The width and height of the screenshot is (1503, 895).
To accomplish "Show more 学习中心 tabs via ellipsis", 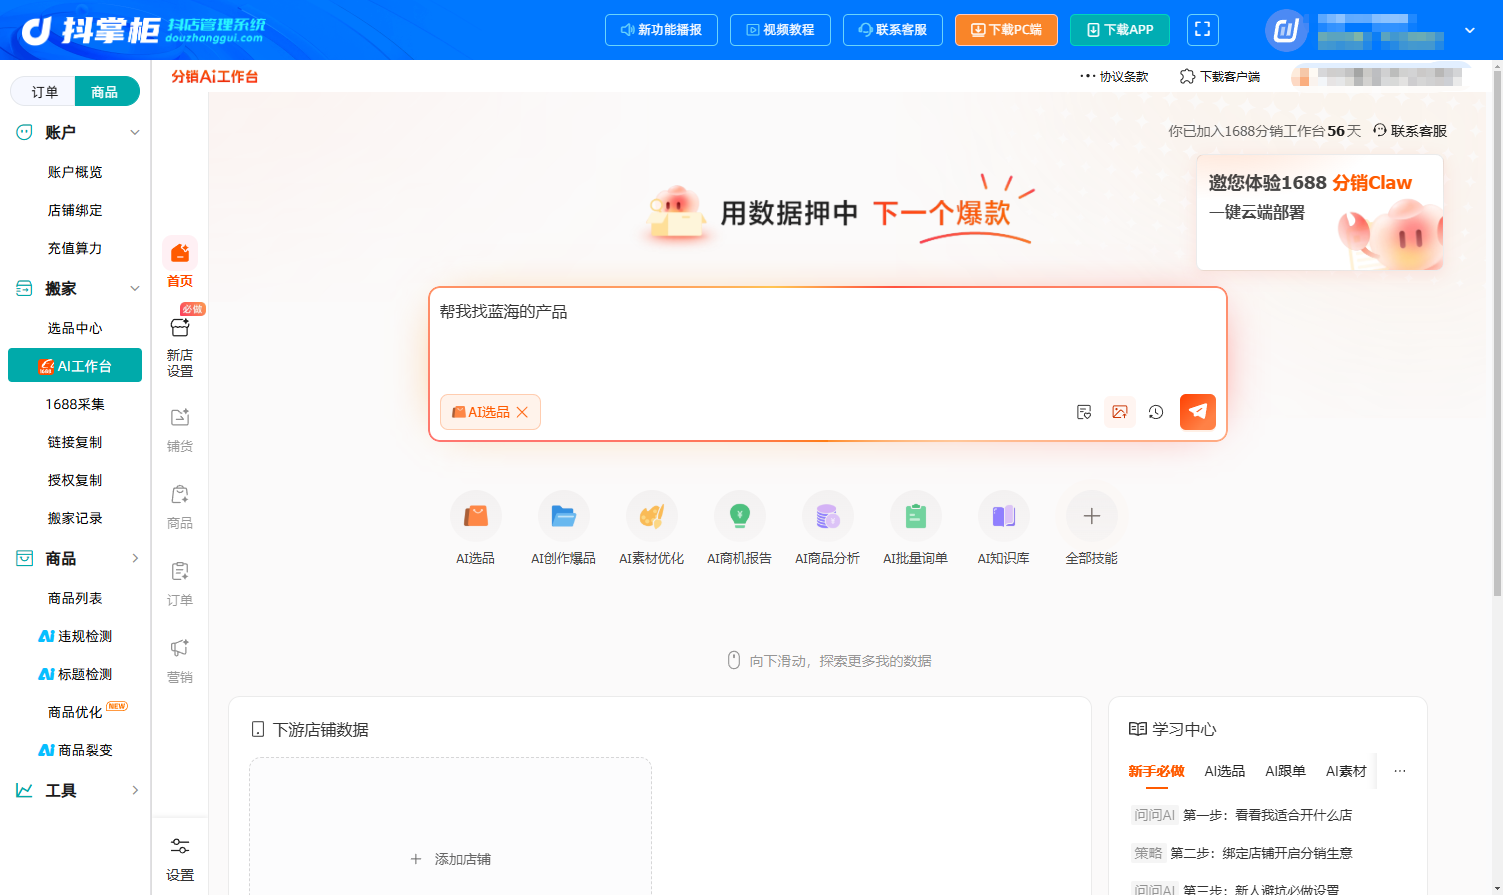I will pyautogui.click(x=1400, y=771).
